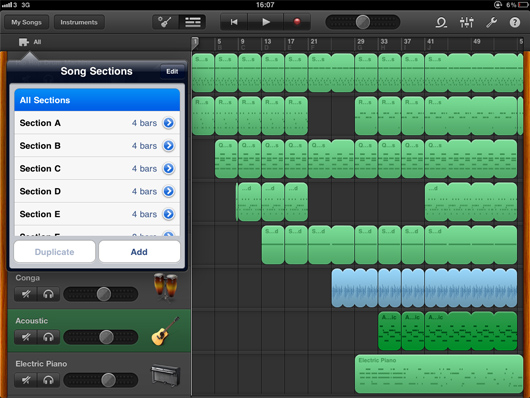Image resolution: width=530 pixels, height=398 pixels.
Task: Add a new song section
Action: coord(139,252)
